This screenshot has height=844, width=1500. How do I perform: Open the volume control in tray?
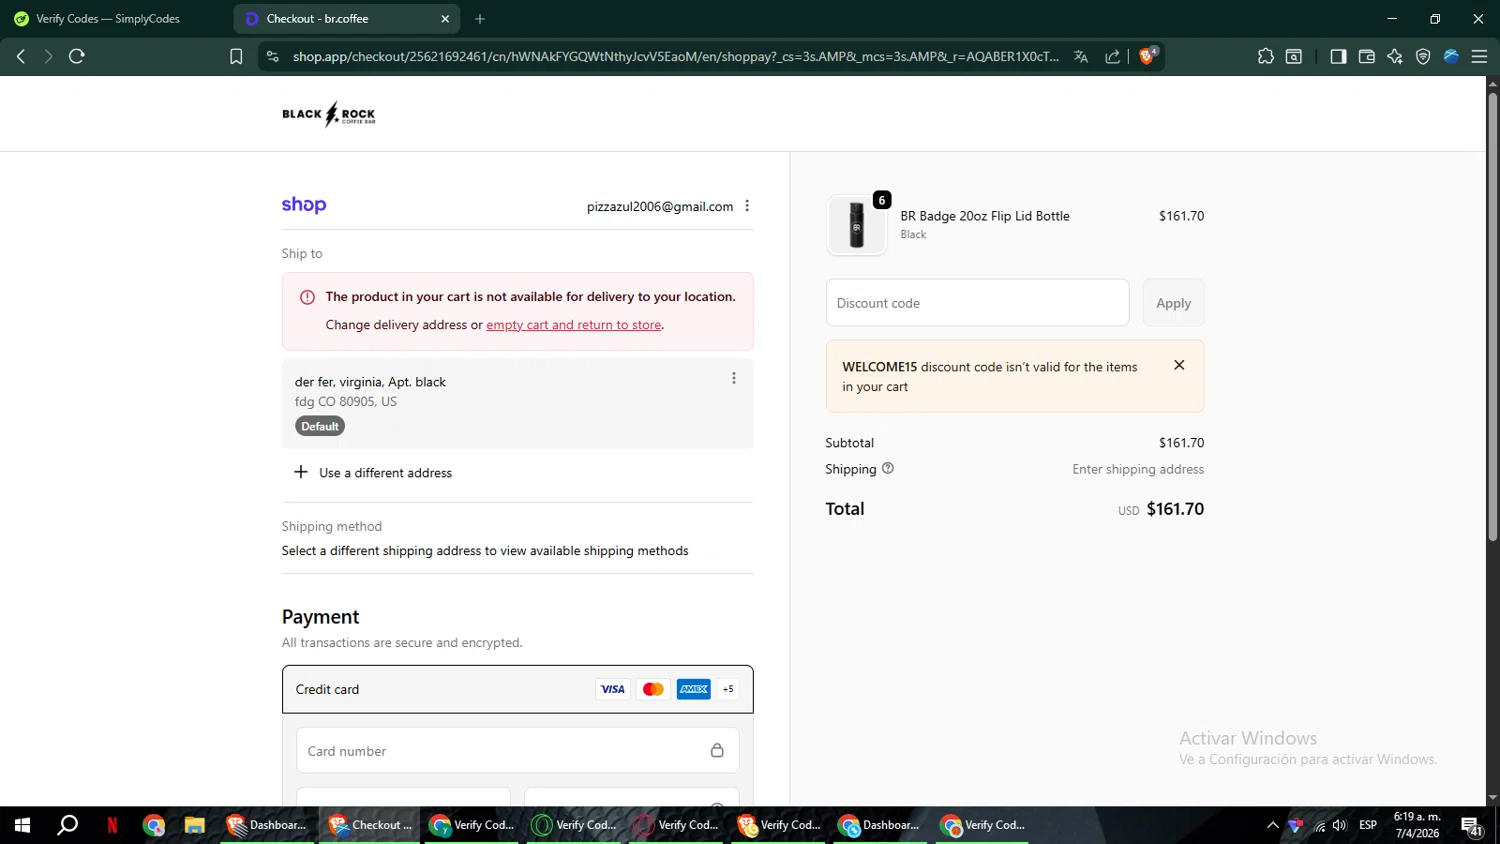[1340, 825]
